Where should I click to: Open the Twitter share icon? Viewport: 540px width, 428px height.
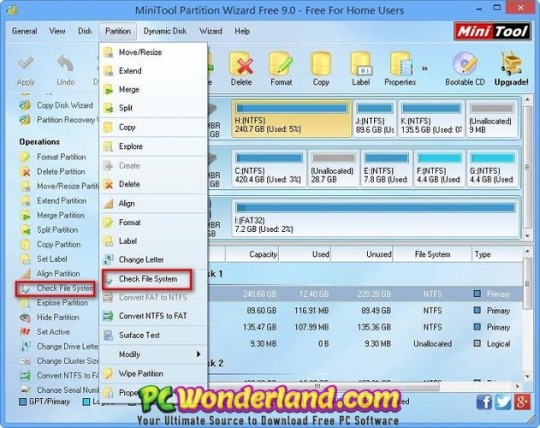[503, 402]
